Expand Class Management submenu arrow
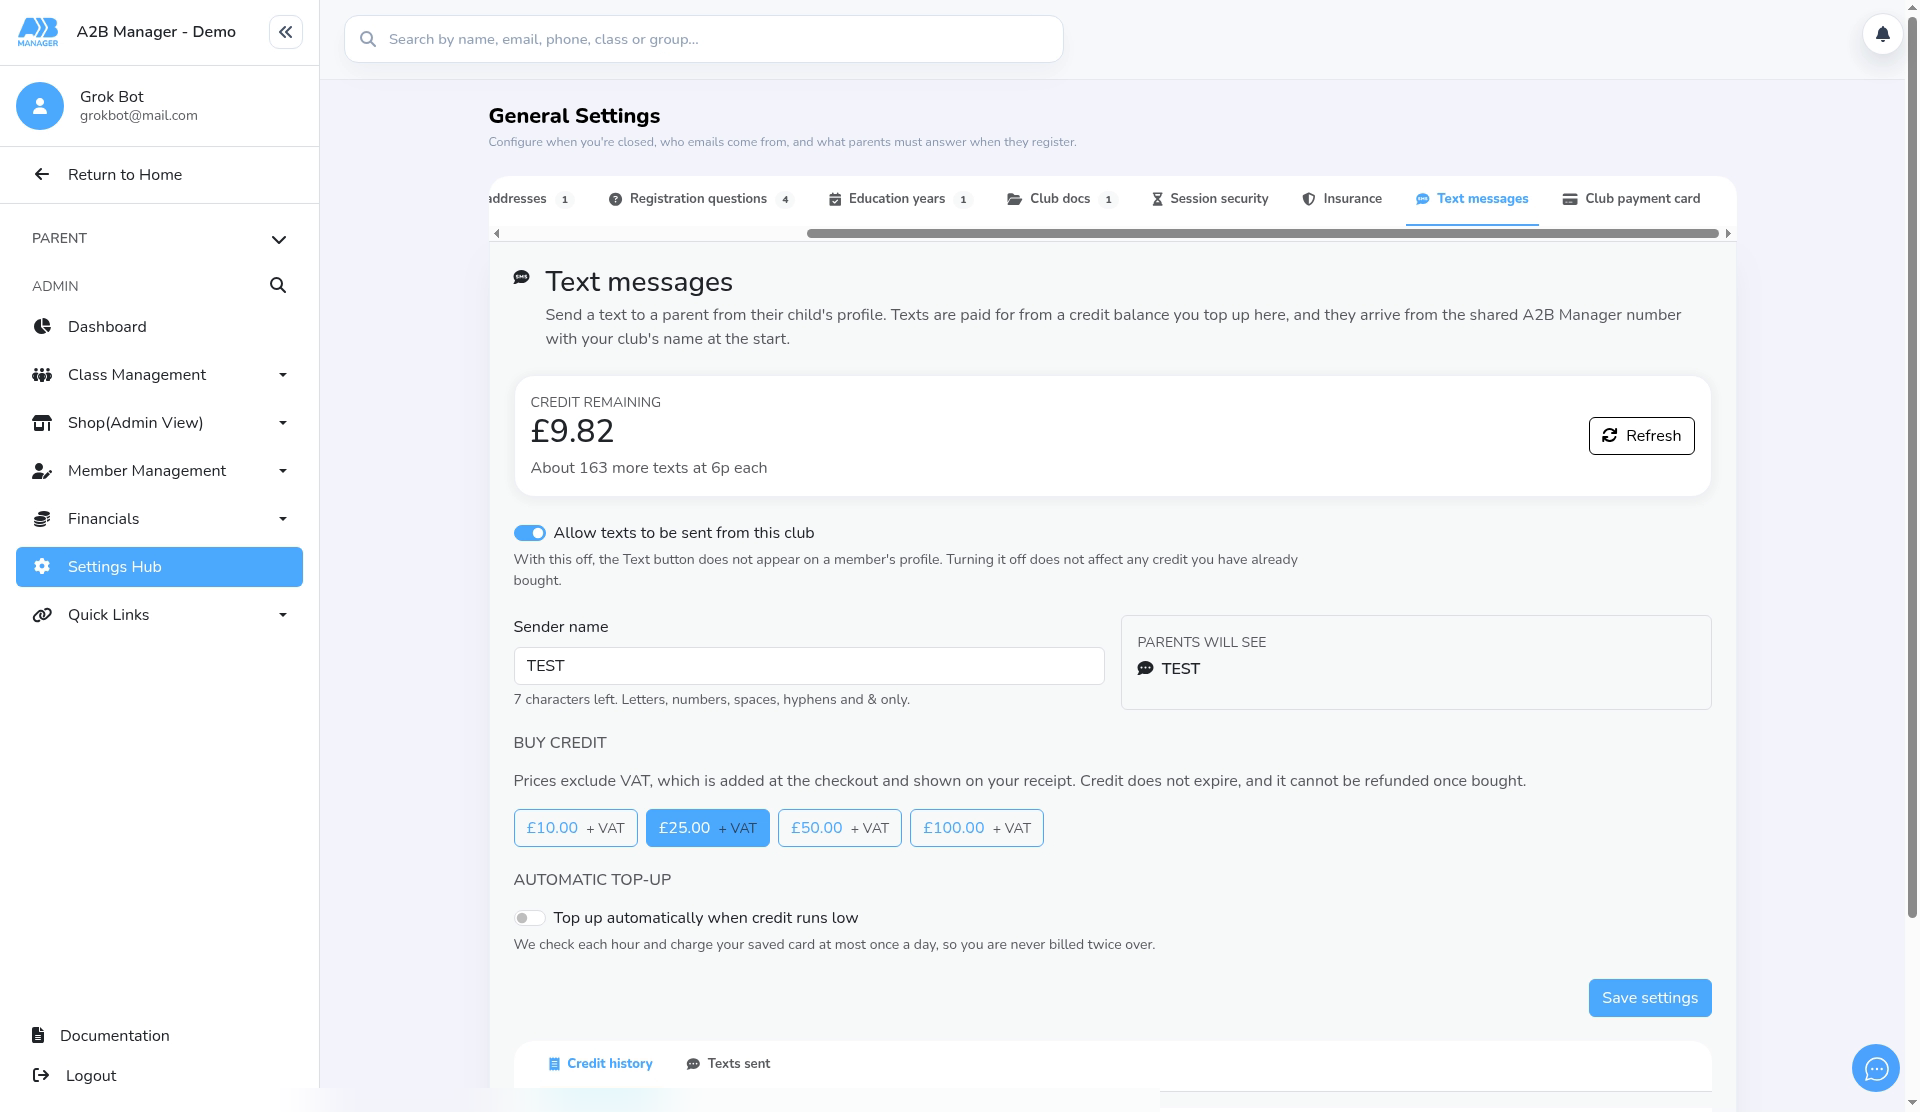Image resolution: width=1920 pixels, height=1112 pixels. (x=283, y=375)
